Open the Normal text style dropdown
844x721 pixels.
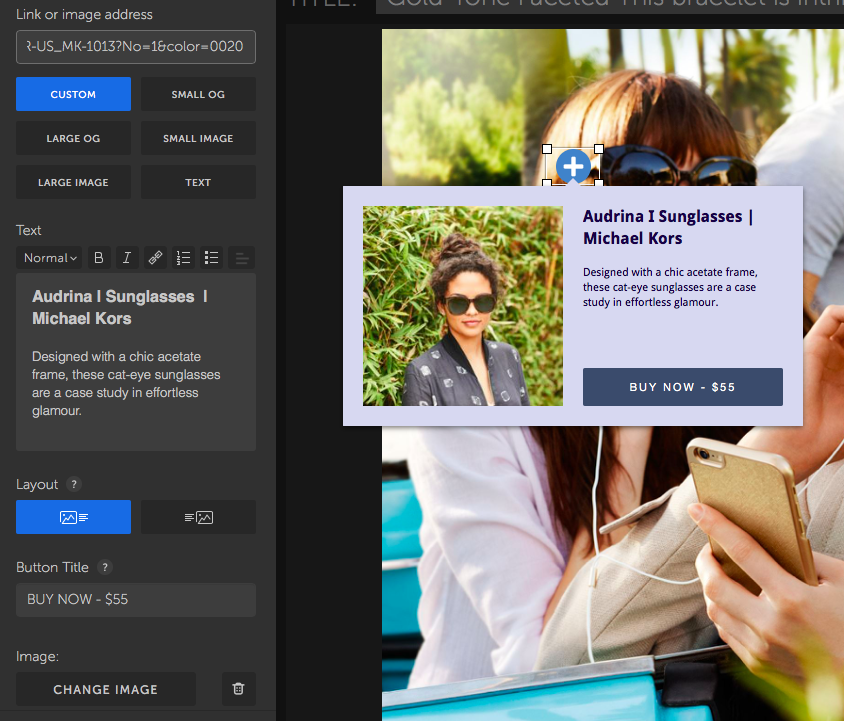(50, 258)
